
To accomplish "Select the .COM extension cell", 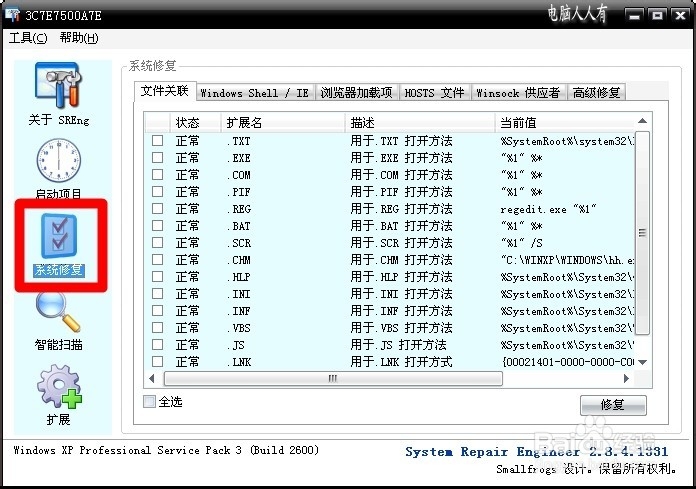I will coord(238,175).
